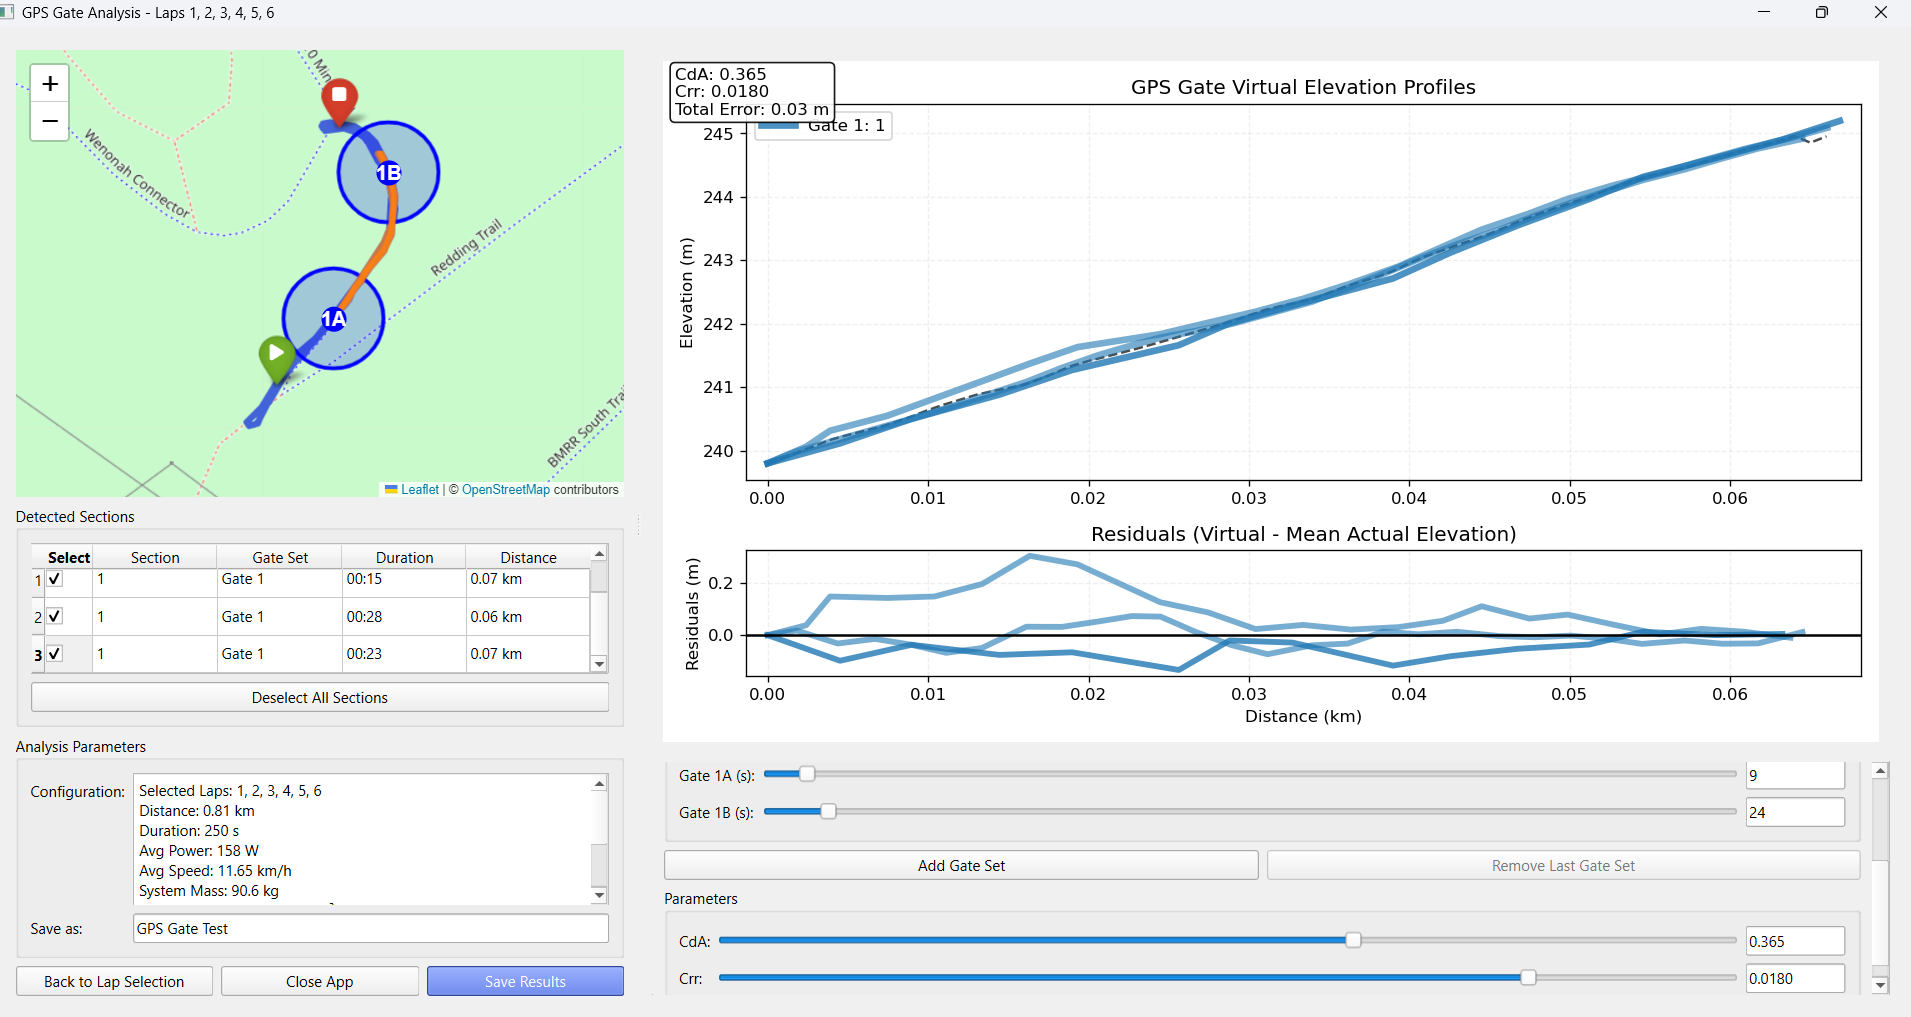Screen dimensions: 1911x1017
Task: Click the Save as name field
Action: coord(370,929)
